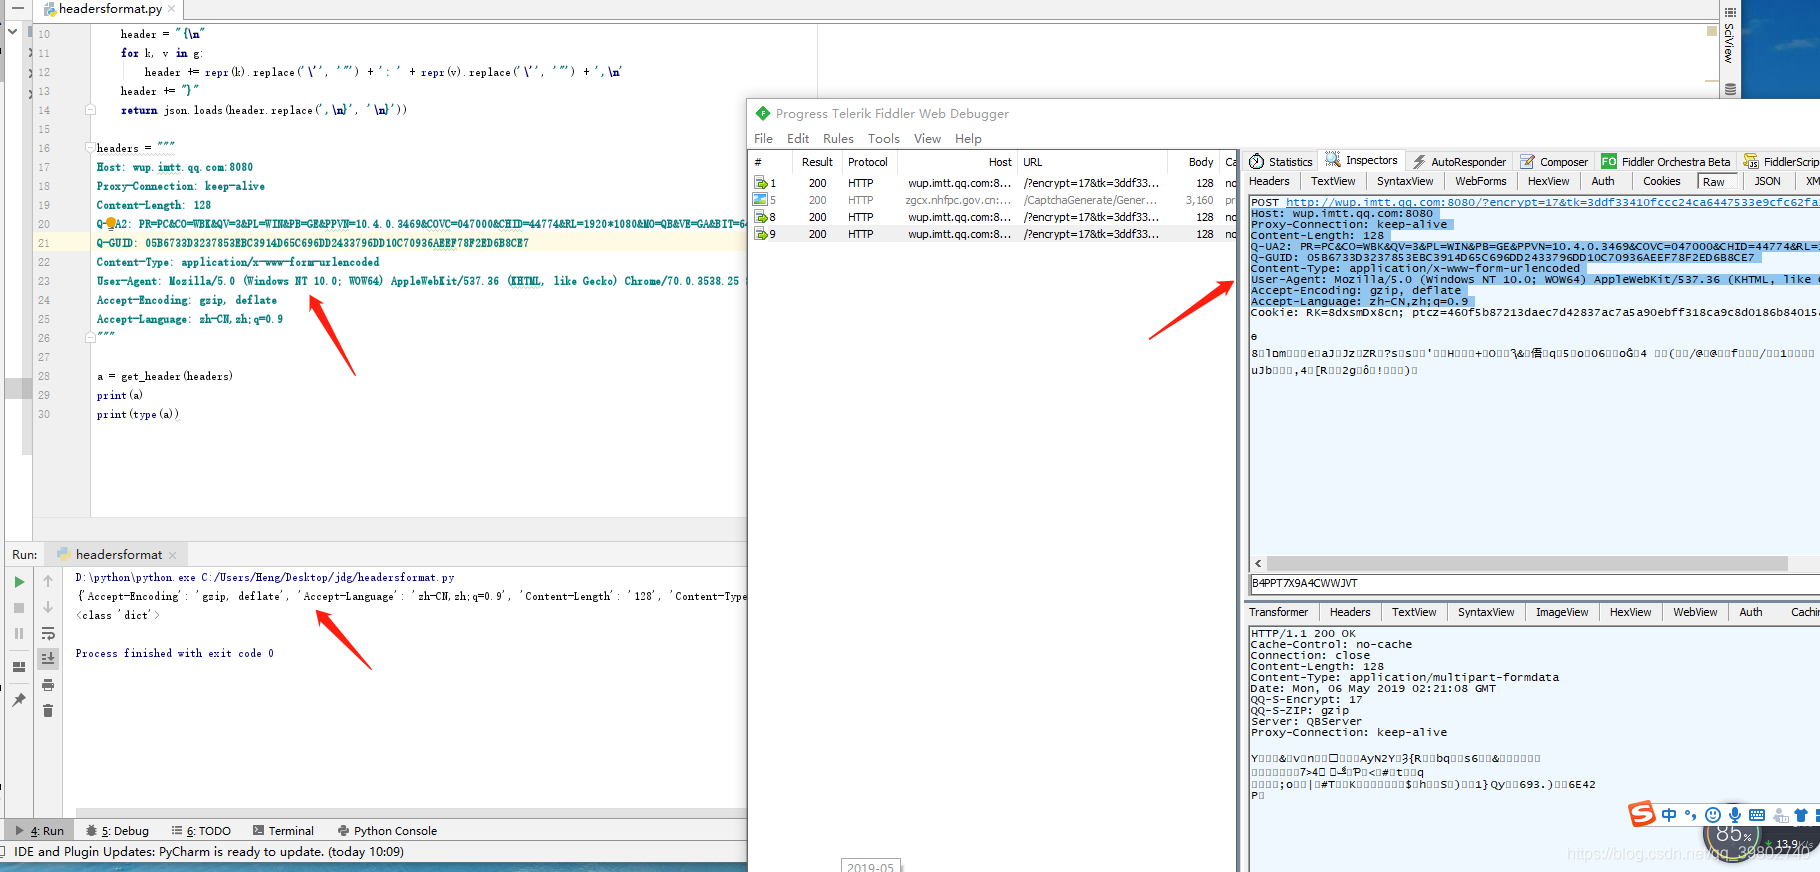Click the Pause output icon in Run panel

pos(19,634)
